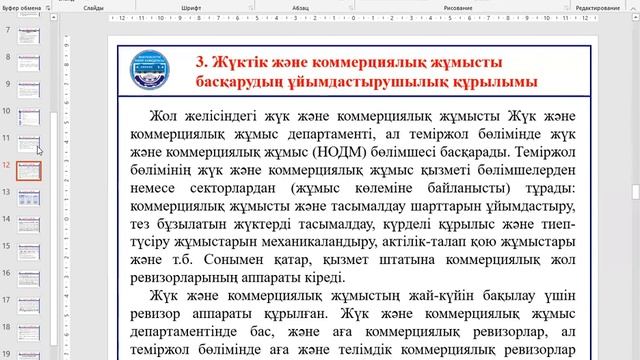The width and height of the screenshot is (640, 360).
Task: Click the Редактирование ribbon group label
Action: pyautogui.click(x=598, y=8)
